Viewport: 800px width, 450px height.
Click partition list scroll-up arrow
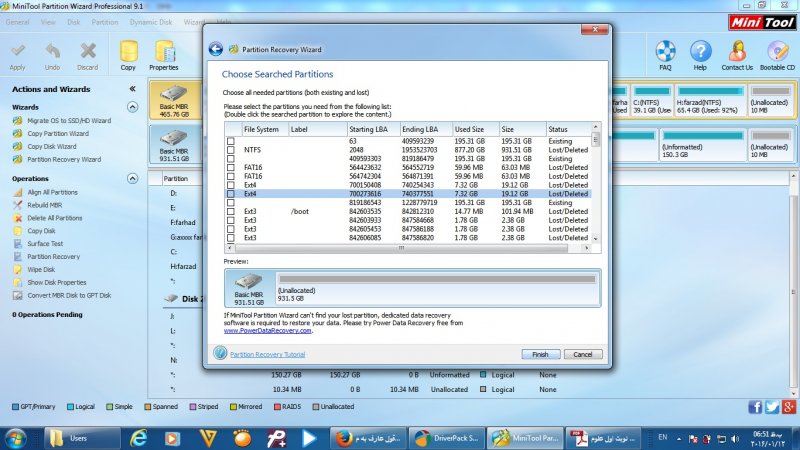pyautogui.click(x=595, y=127)
